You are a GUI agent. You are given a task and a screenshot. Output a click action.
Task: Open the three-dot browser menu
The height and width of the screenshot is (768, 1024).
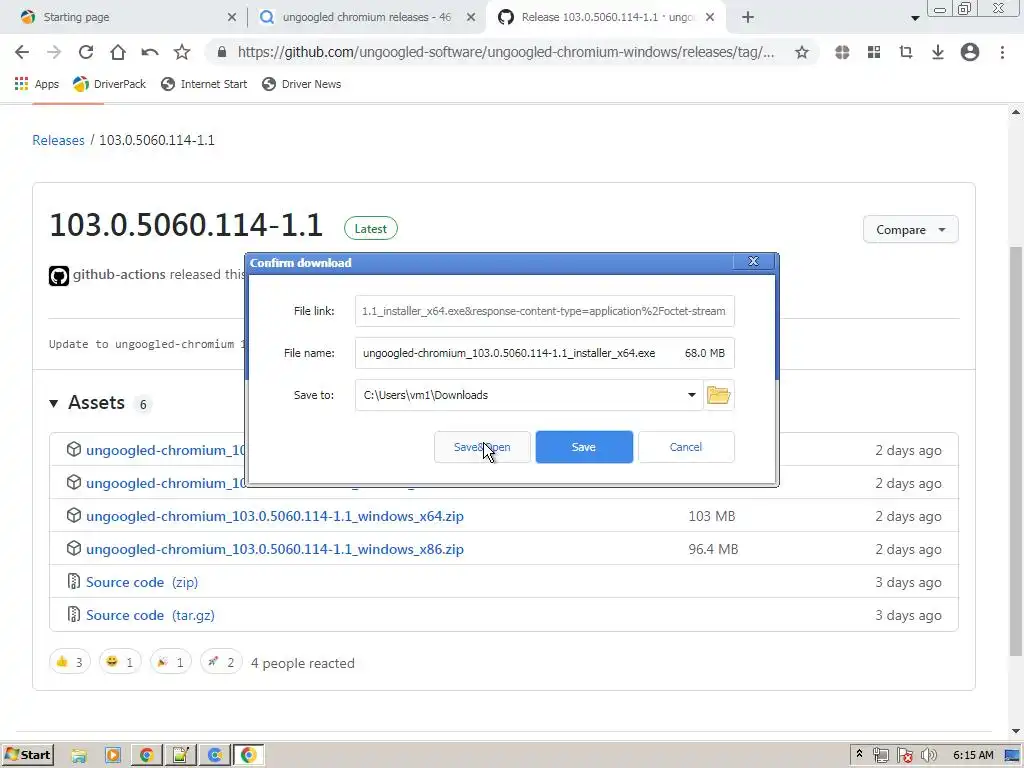point(1002,52)
